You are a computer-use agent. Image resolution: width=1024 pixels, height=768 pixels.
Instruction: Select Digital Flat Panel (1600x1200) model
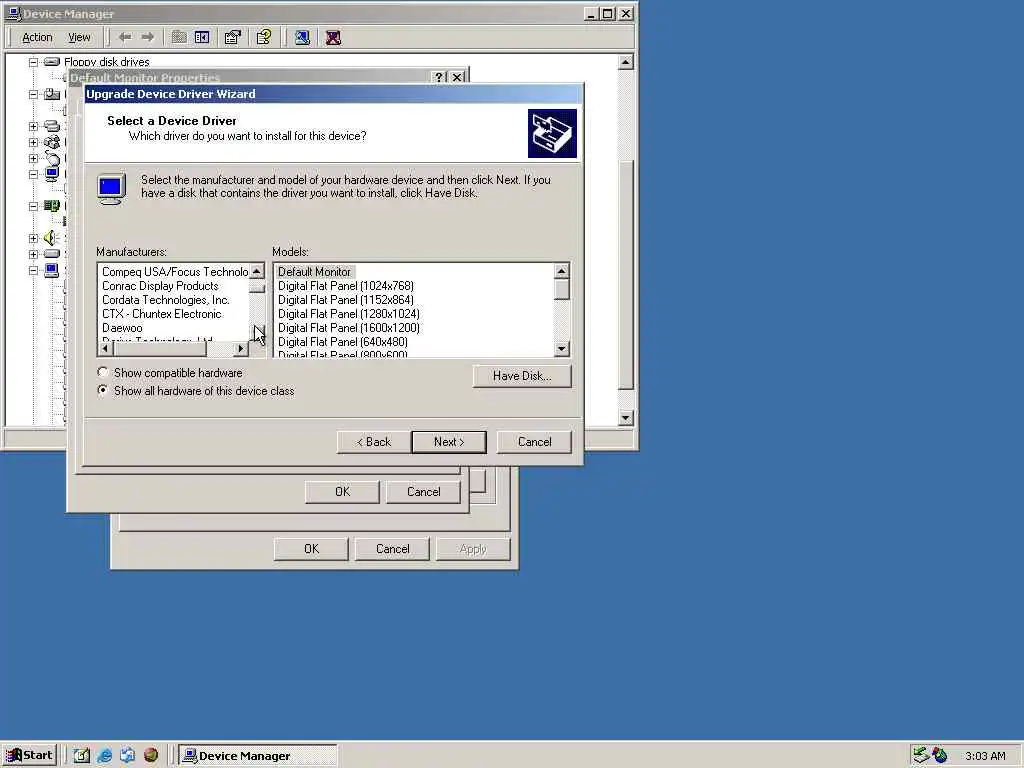coord(349,328)
